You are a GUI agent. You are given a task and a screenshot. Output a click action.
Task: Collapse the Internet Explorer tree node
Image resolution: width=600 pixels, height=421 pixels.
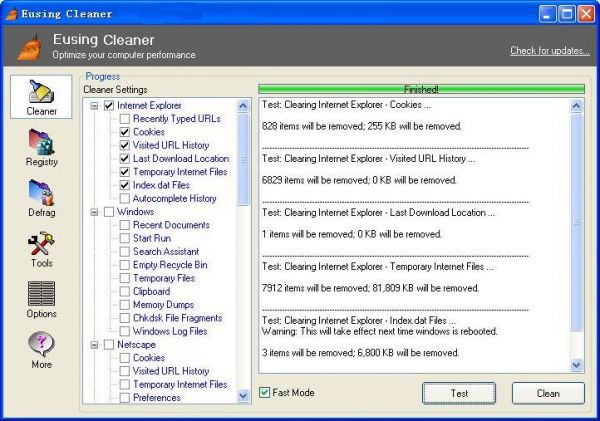(x=94, y=105)
